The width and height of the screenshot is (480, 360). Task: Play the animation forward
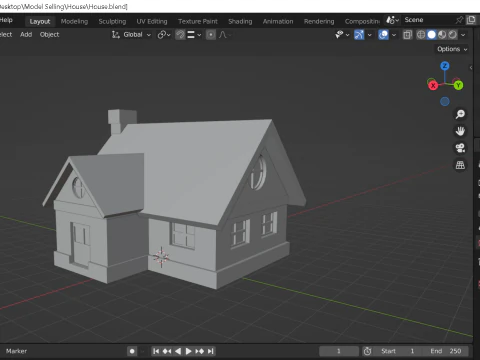point(188,351)
